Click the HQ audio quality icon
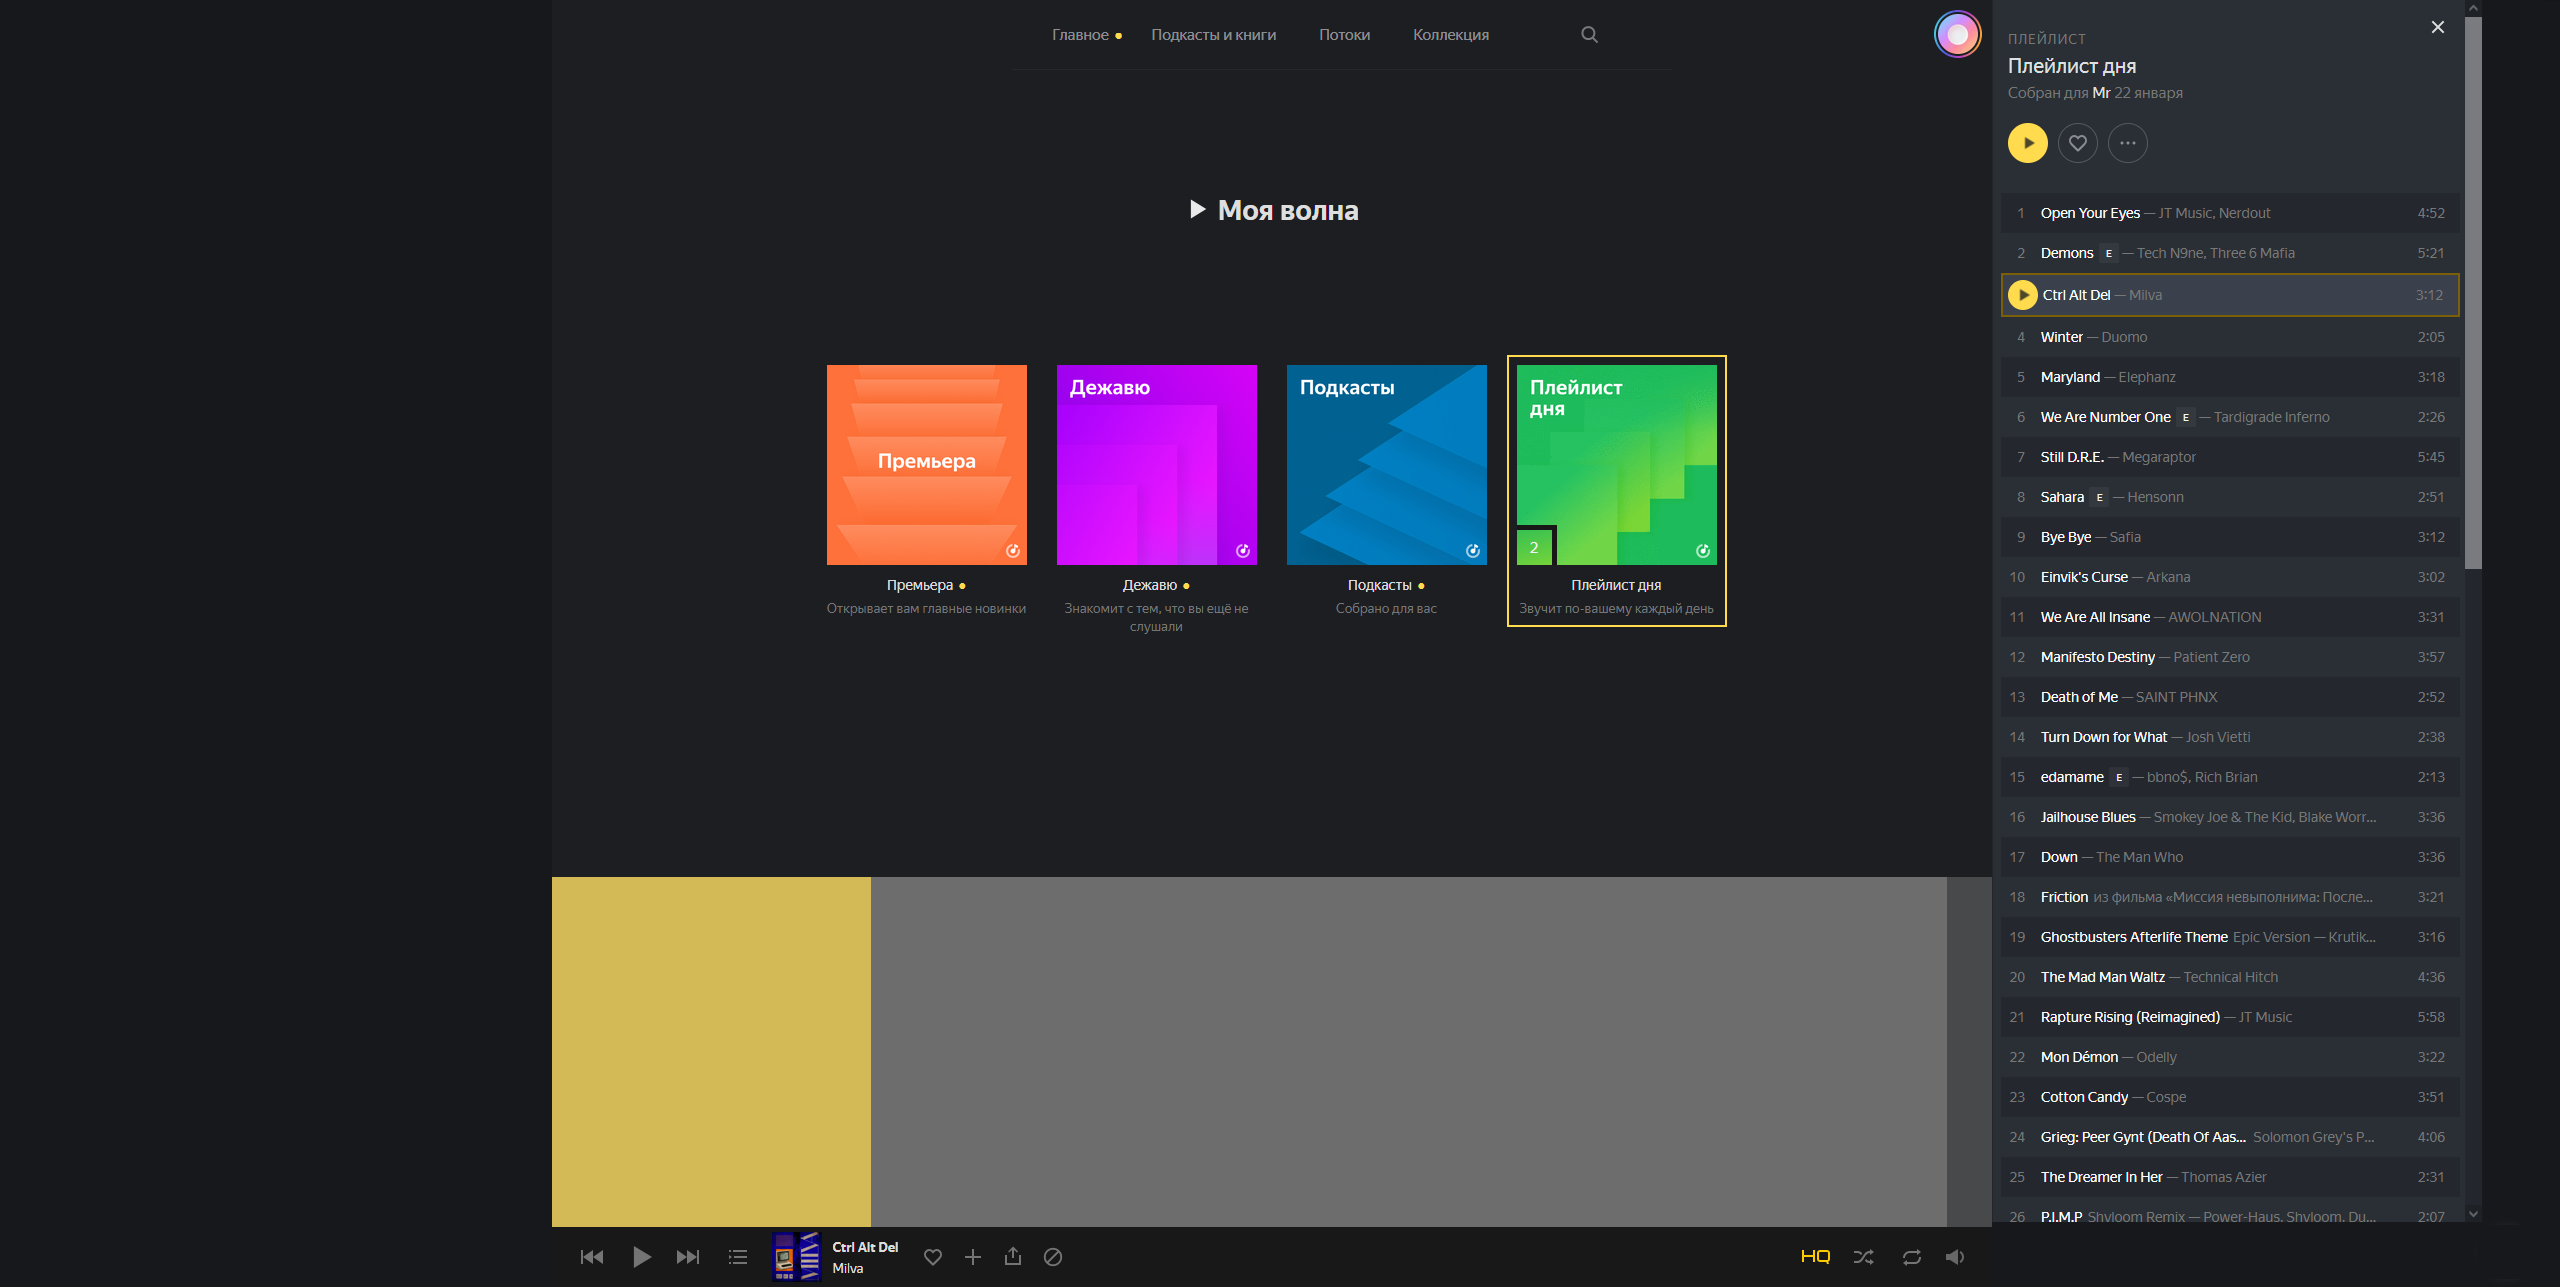 (x=1817, y=1256)
